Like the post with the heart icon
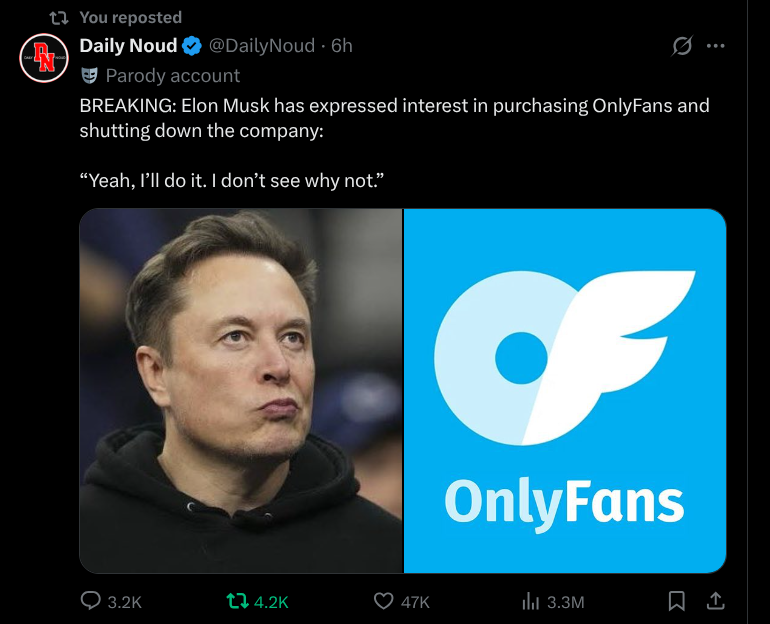The image size is (770, 624). [x=383, y=601]
